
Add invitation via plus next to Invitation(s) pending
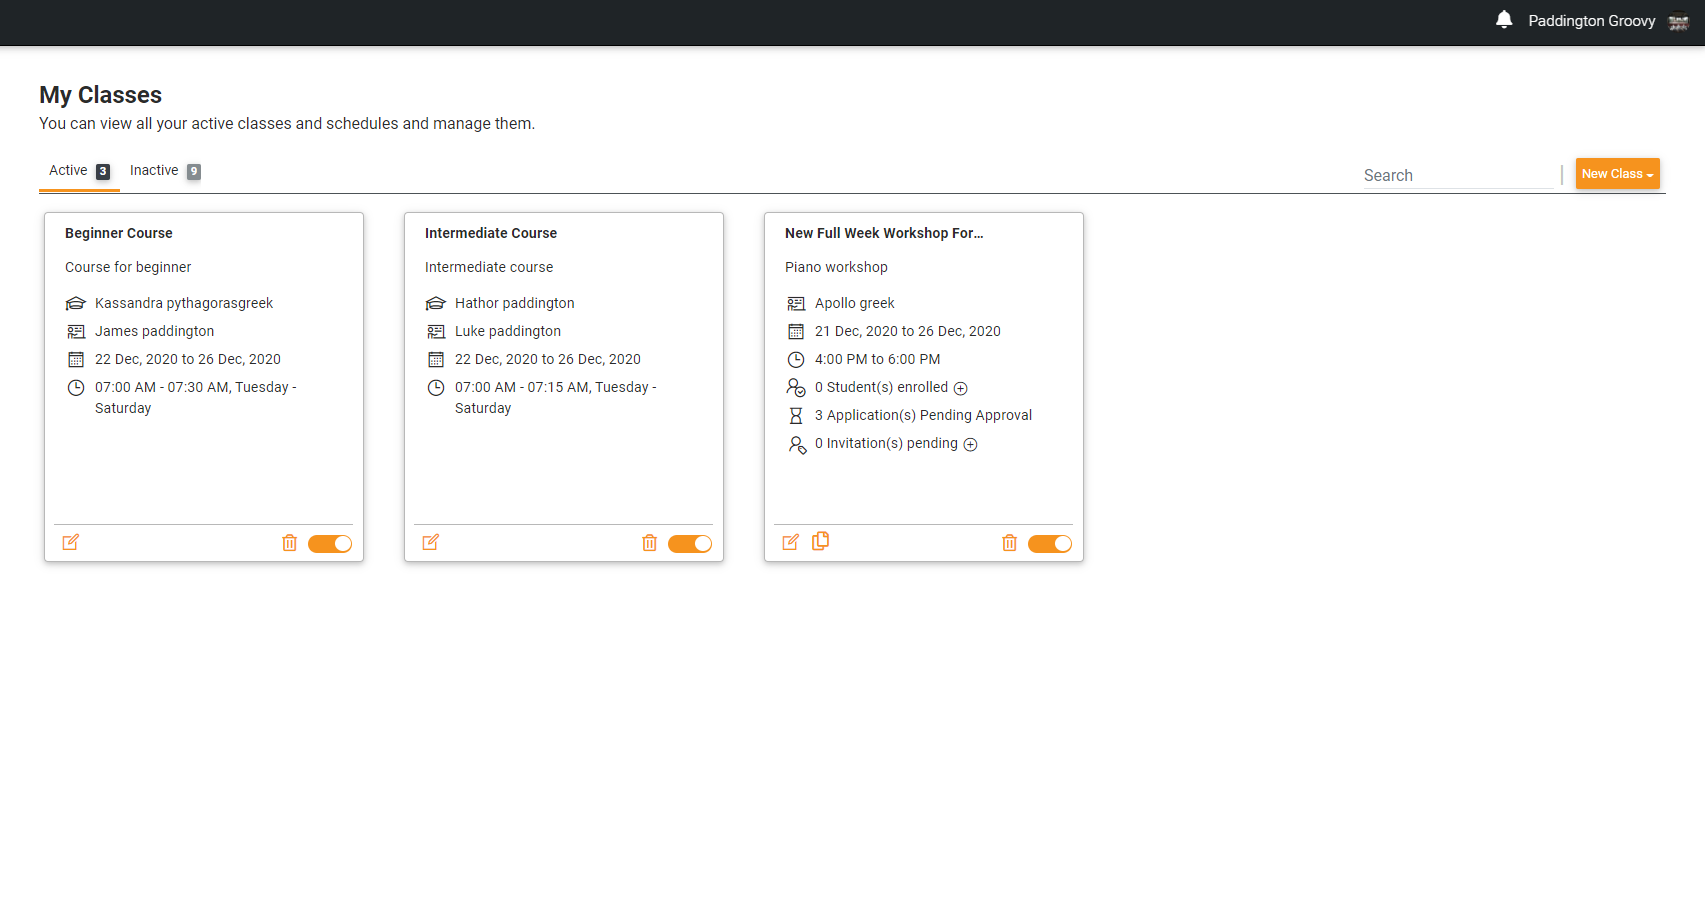pyautogui.click(x=970, y=444)
